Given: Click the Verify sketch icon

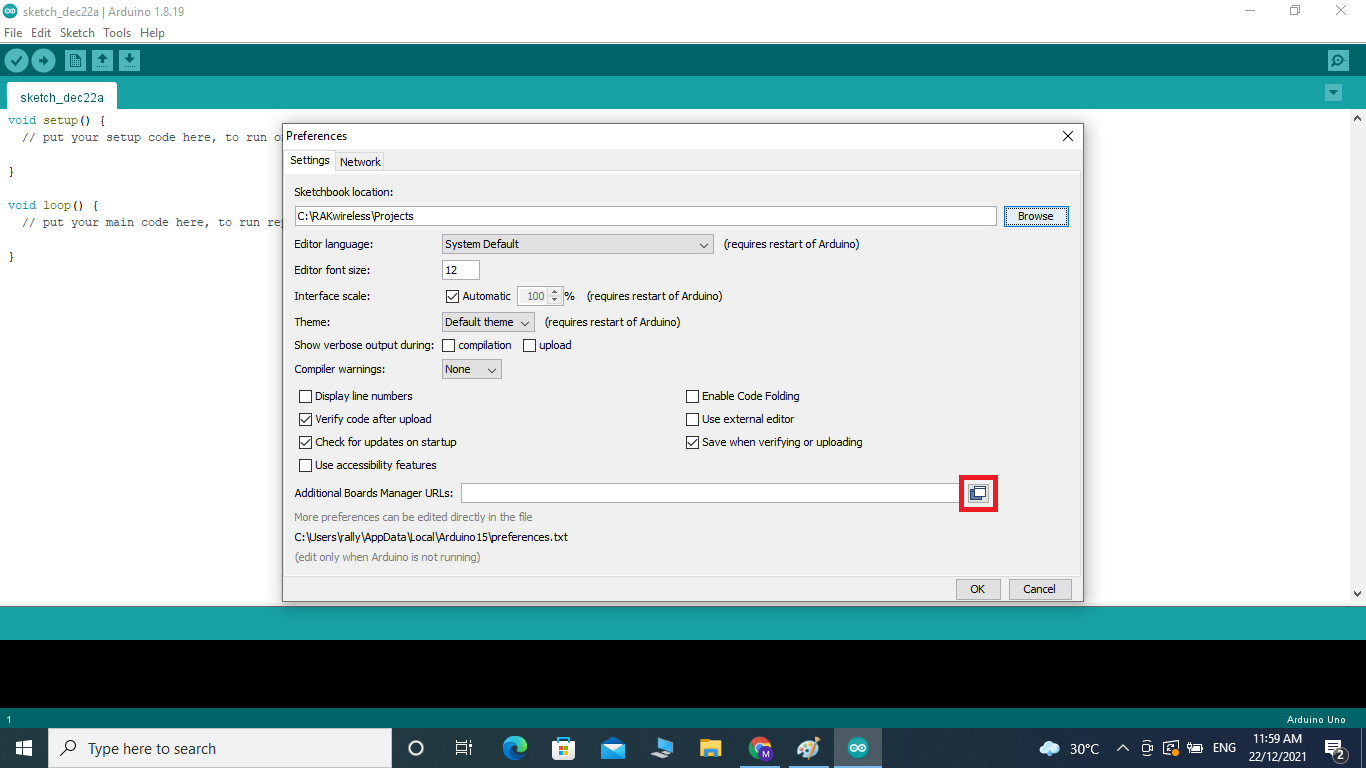Looking at the screenshot, I should coord(17,60).
